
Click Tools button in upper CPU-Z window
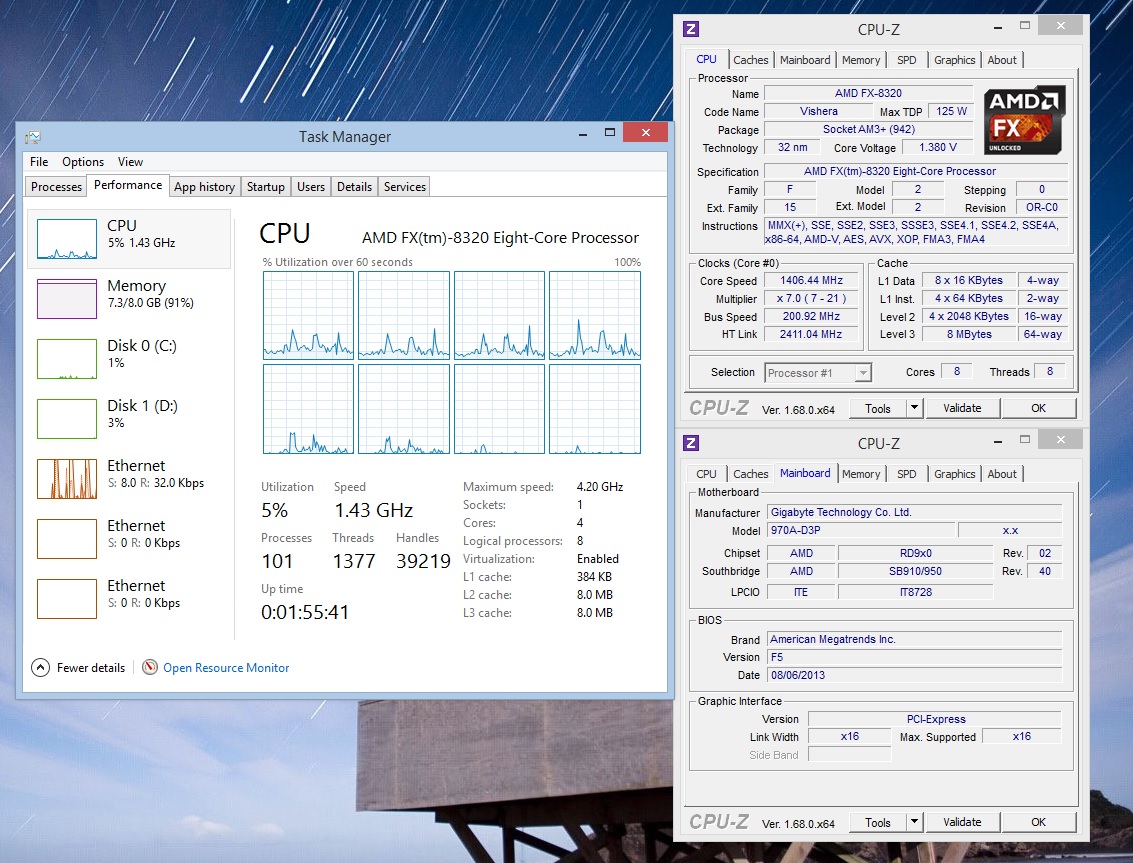(878, 408)
